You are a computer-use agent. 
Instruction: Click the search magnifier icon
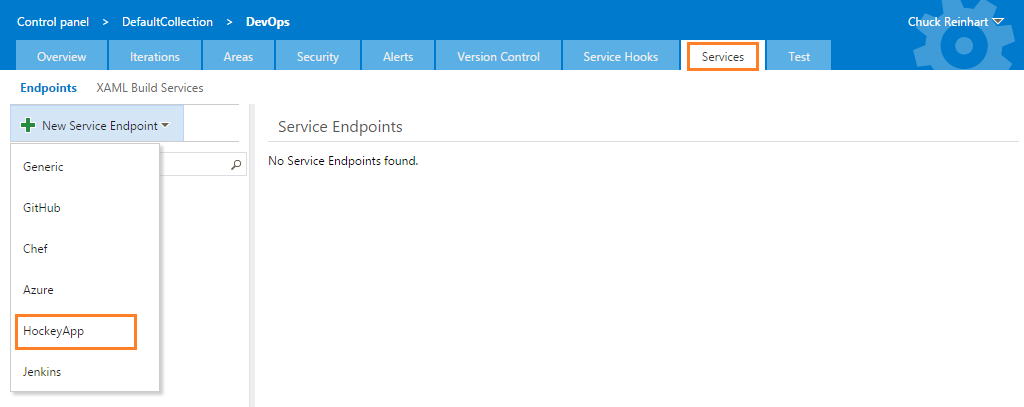tap(236, 165)
